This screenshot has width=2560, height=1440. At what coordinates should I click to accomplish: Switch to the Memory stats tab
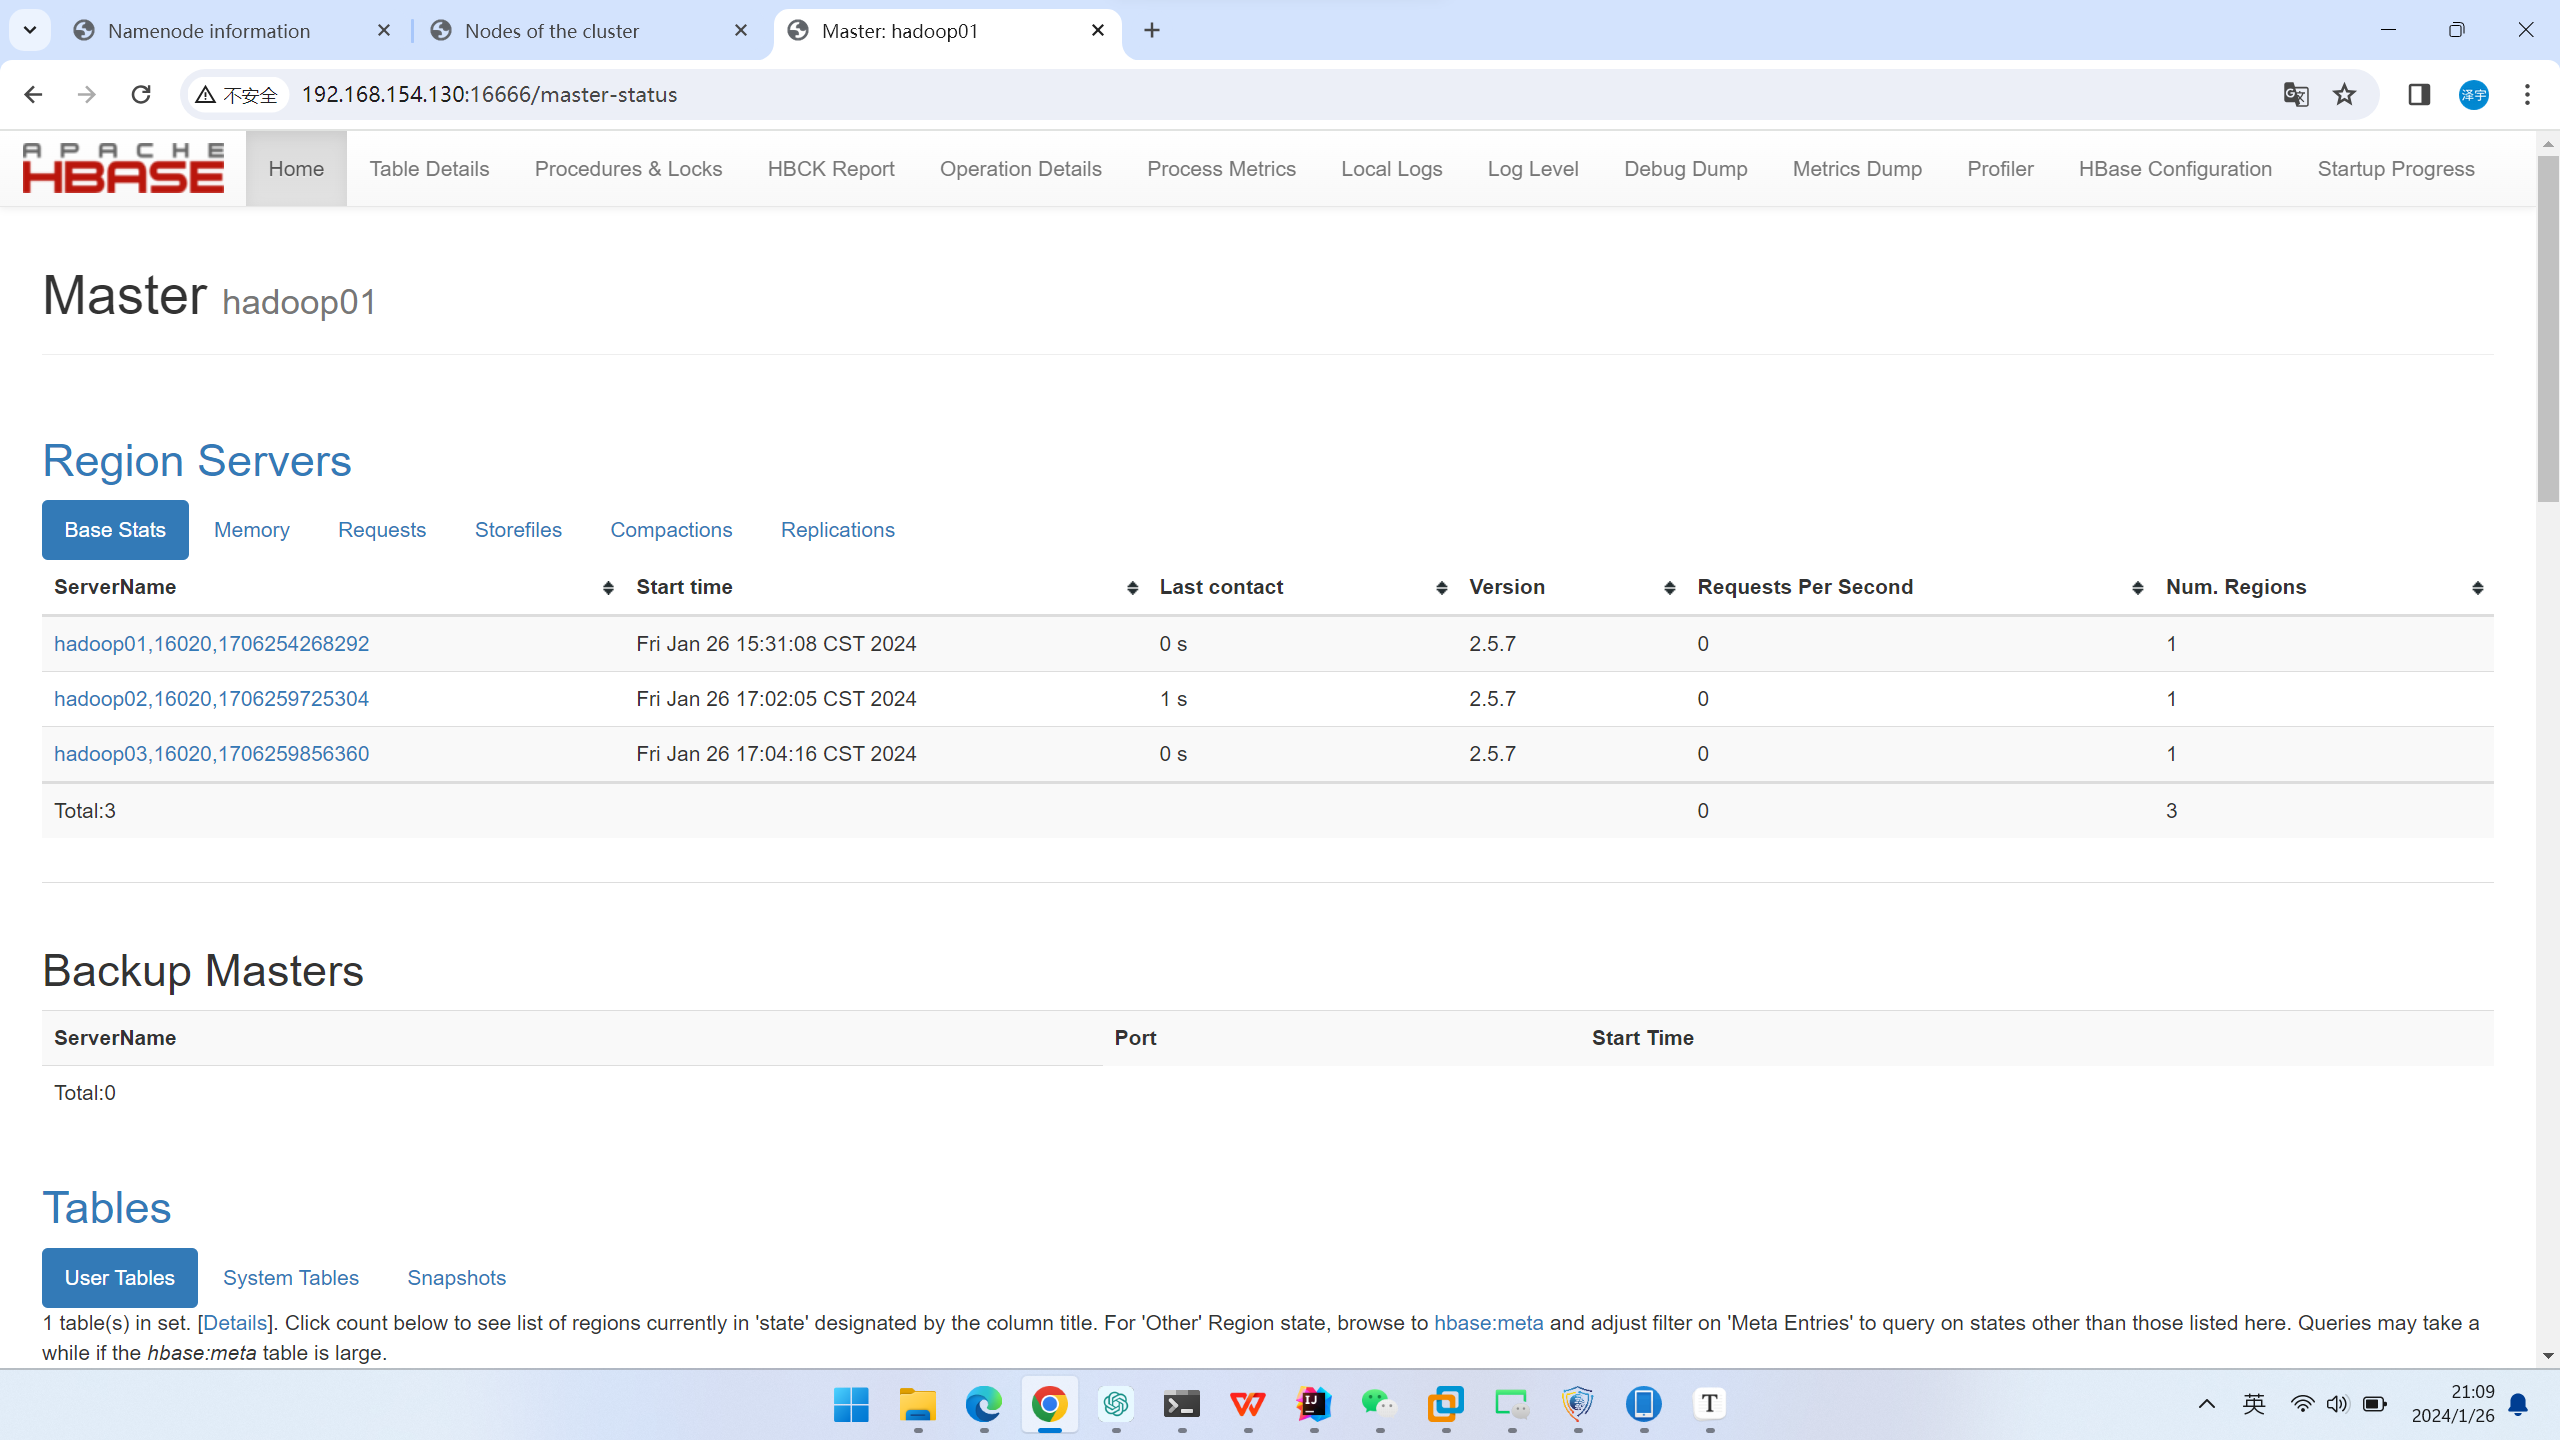click(x=252, y=530)
